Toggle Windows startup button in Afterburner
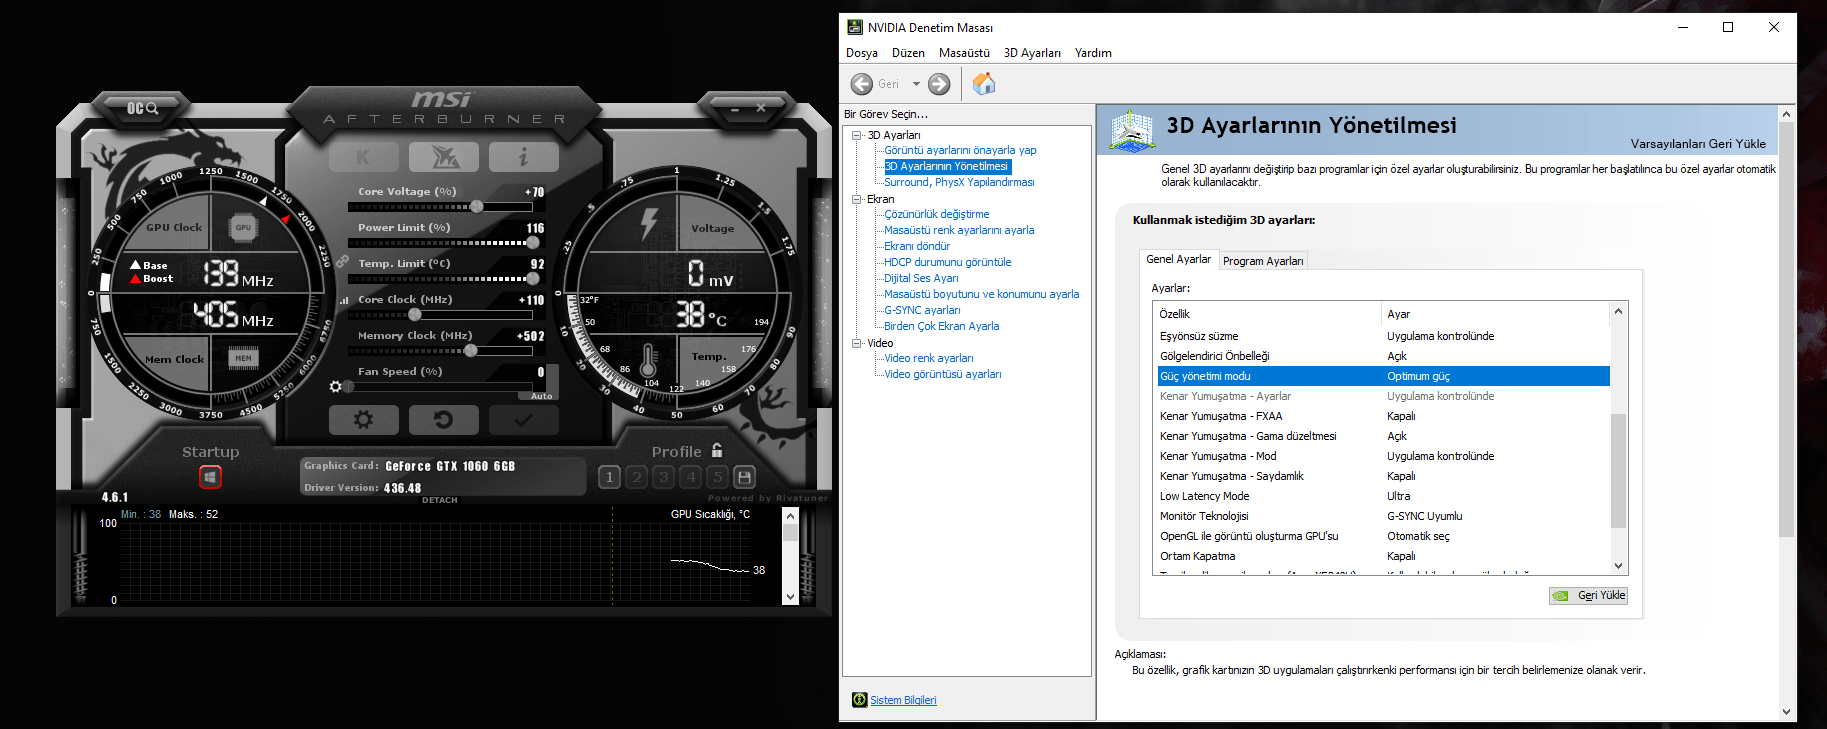The width and height of the screenshot is (1827, 729). pyautogui.click(x=210, y=477)
